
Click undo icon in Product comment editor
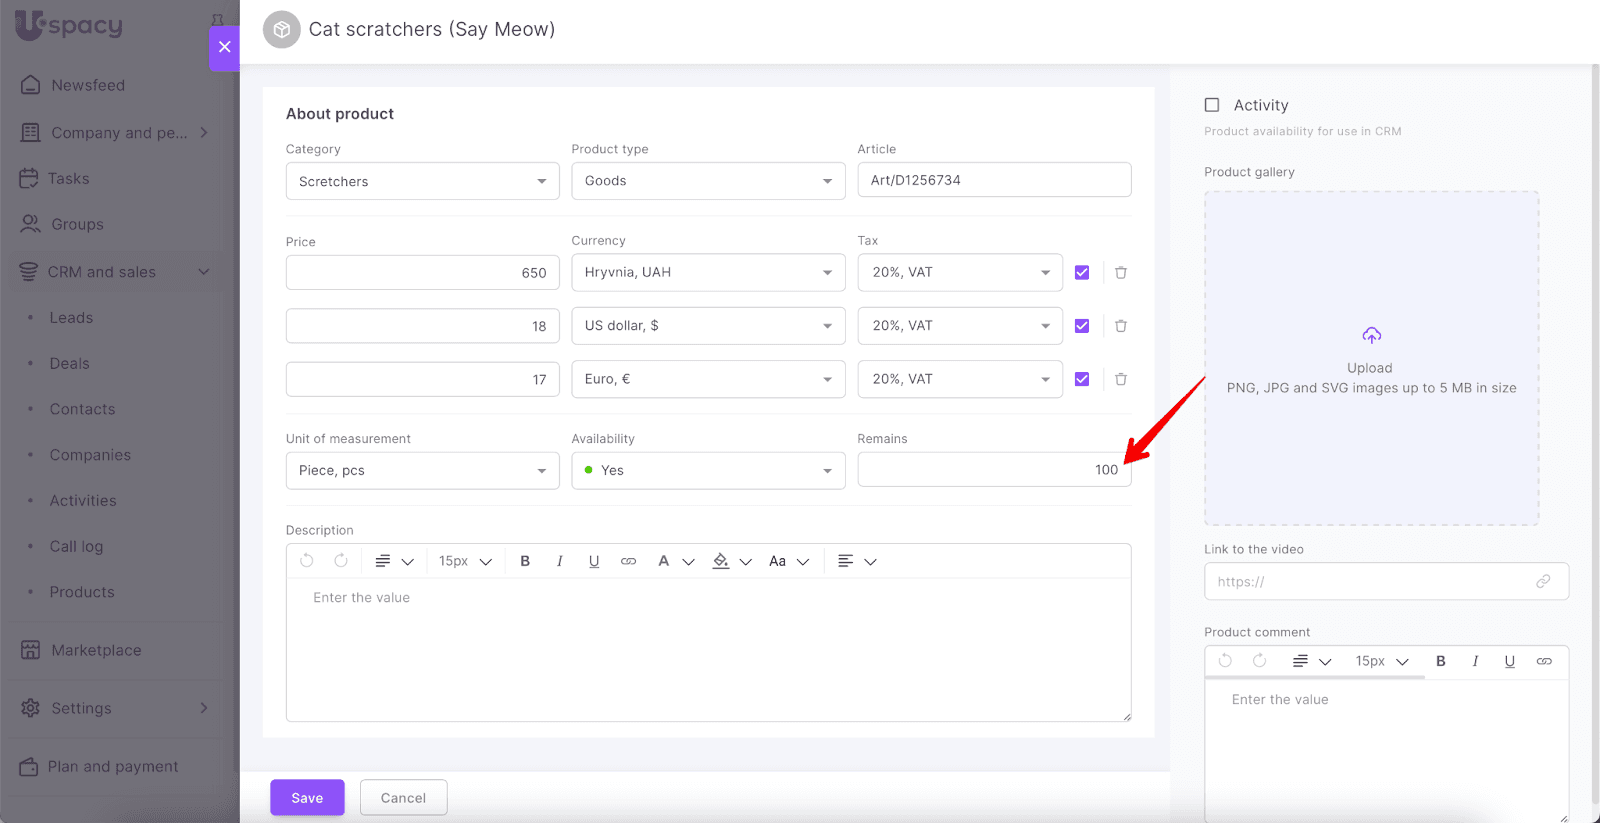(x=1225, y=661)
